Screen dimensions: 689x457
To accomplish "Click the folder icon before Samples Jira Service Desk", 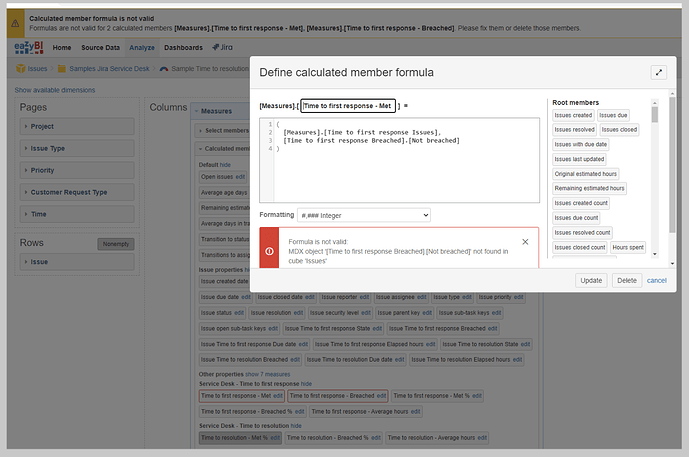I will (x=62, y=69).
